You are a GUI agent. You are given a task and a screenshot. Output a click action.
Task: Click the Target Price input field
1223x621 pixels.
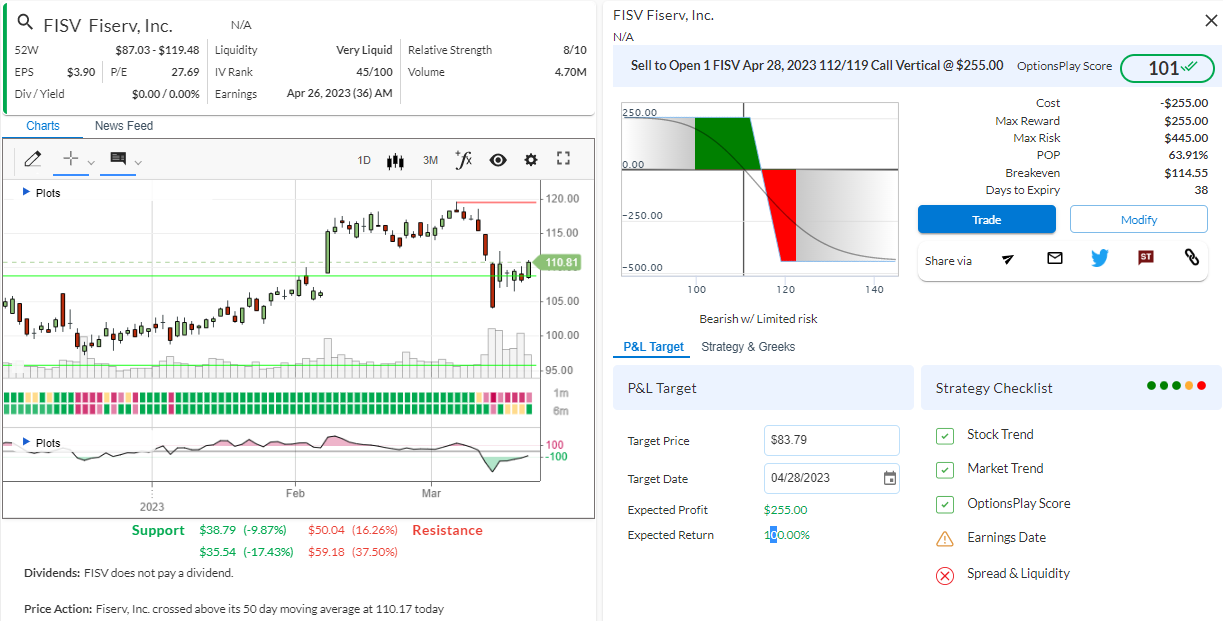[x=832, y=440]
